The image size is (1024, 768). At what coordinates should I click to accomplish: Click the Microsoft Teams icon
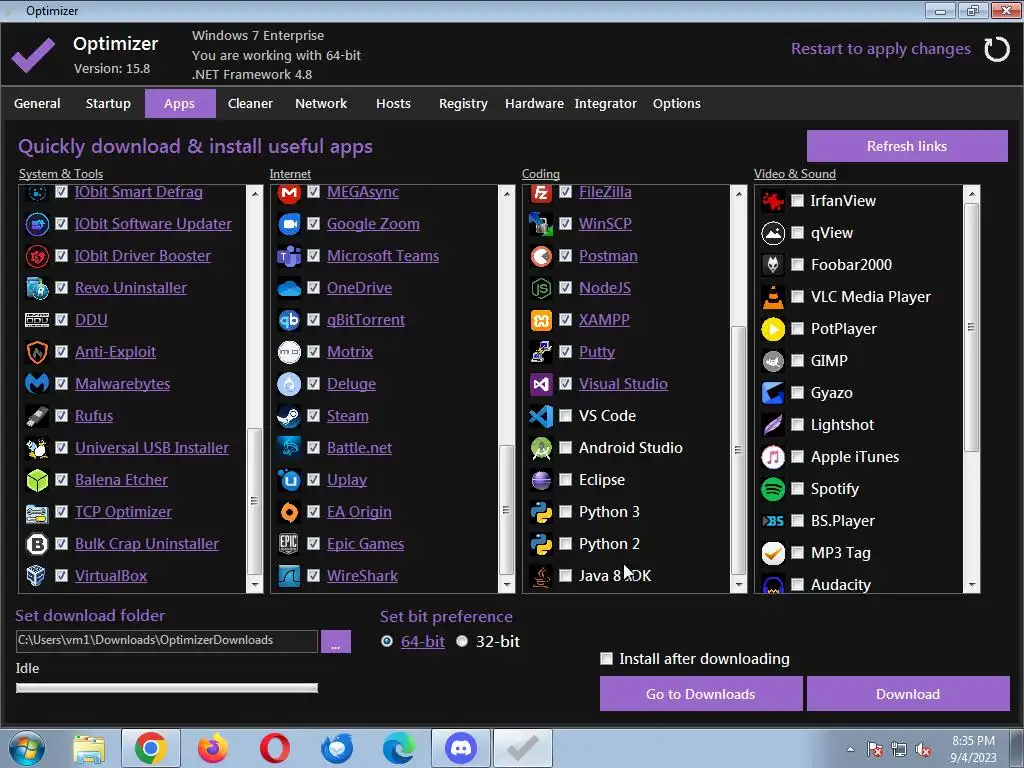(289, 256)
